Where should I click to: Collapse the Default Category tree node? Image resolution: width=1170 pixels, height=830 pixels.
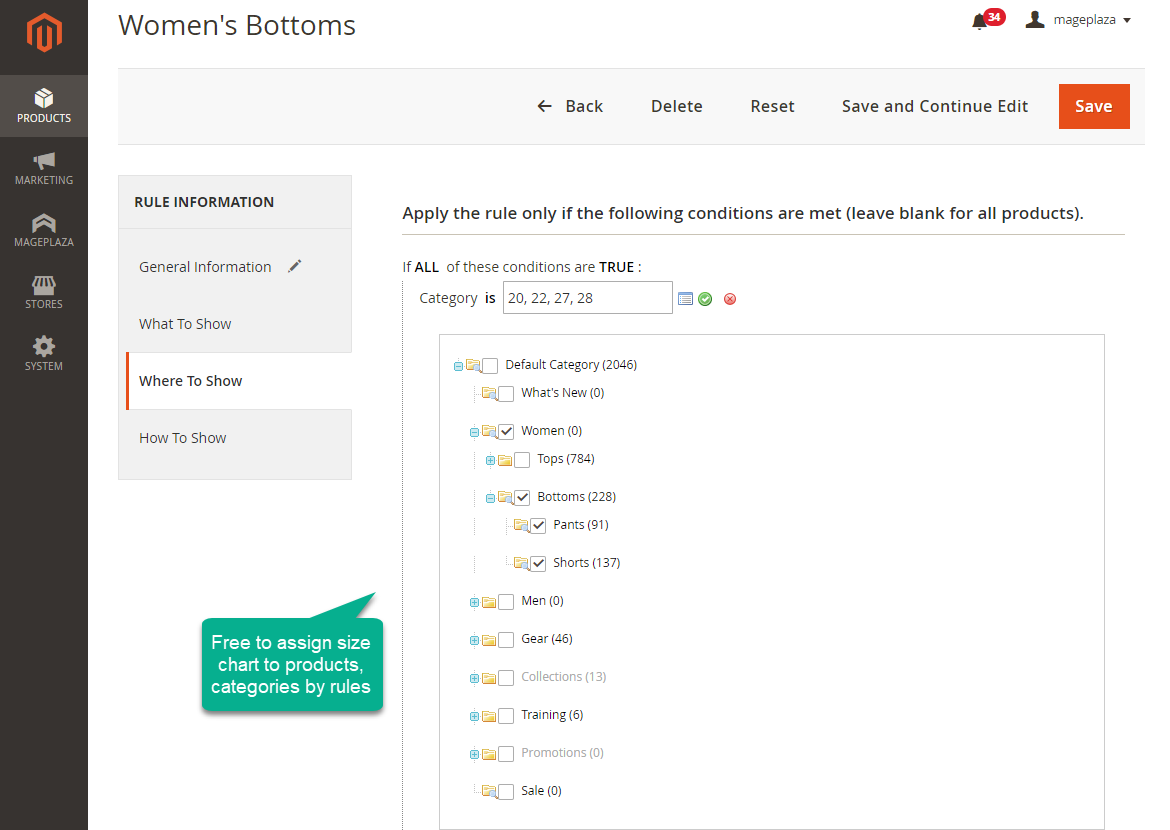tap(457, 365)
